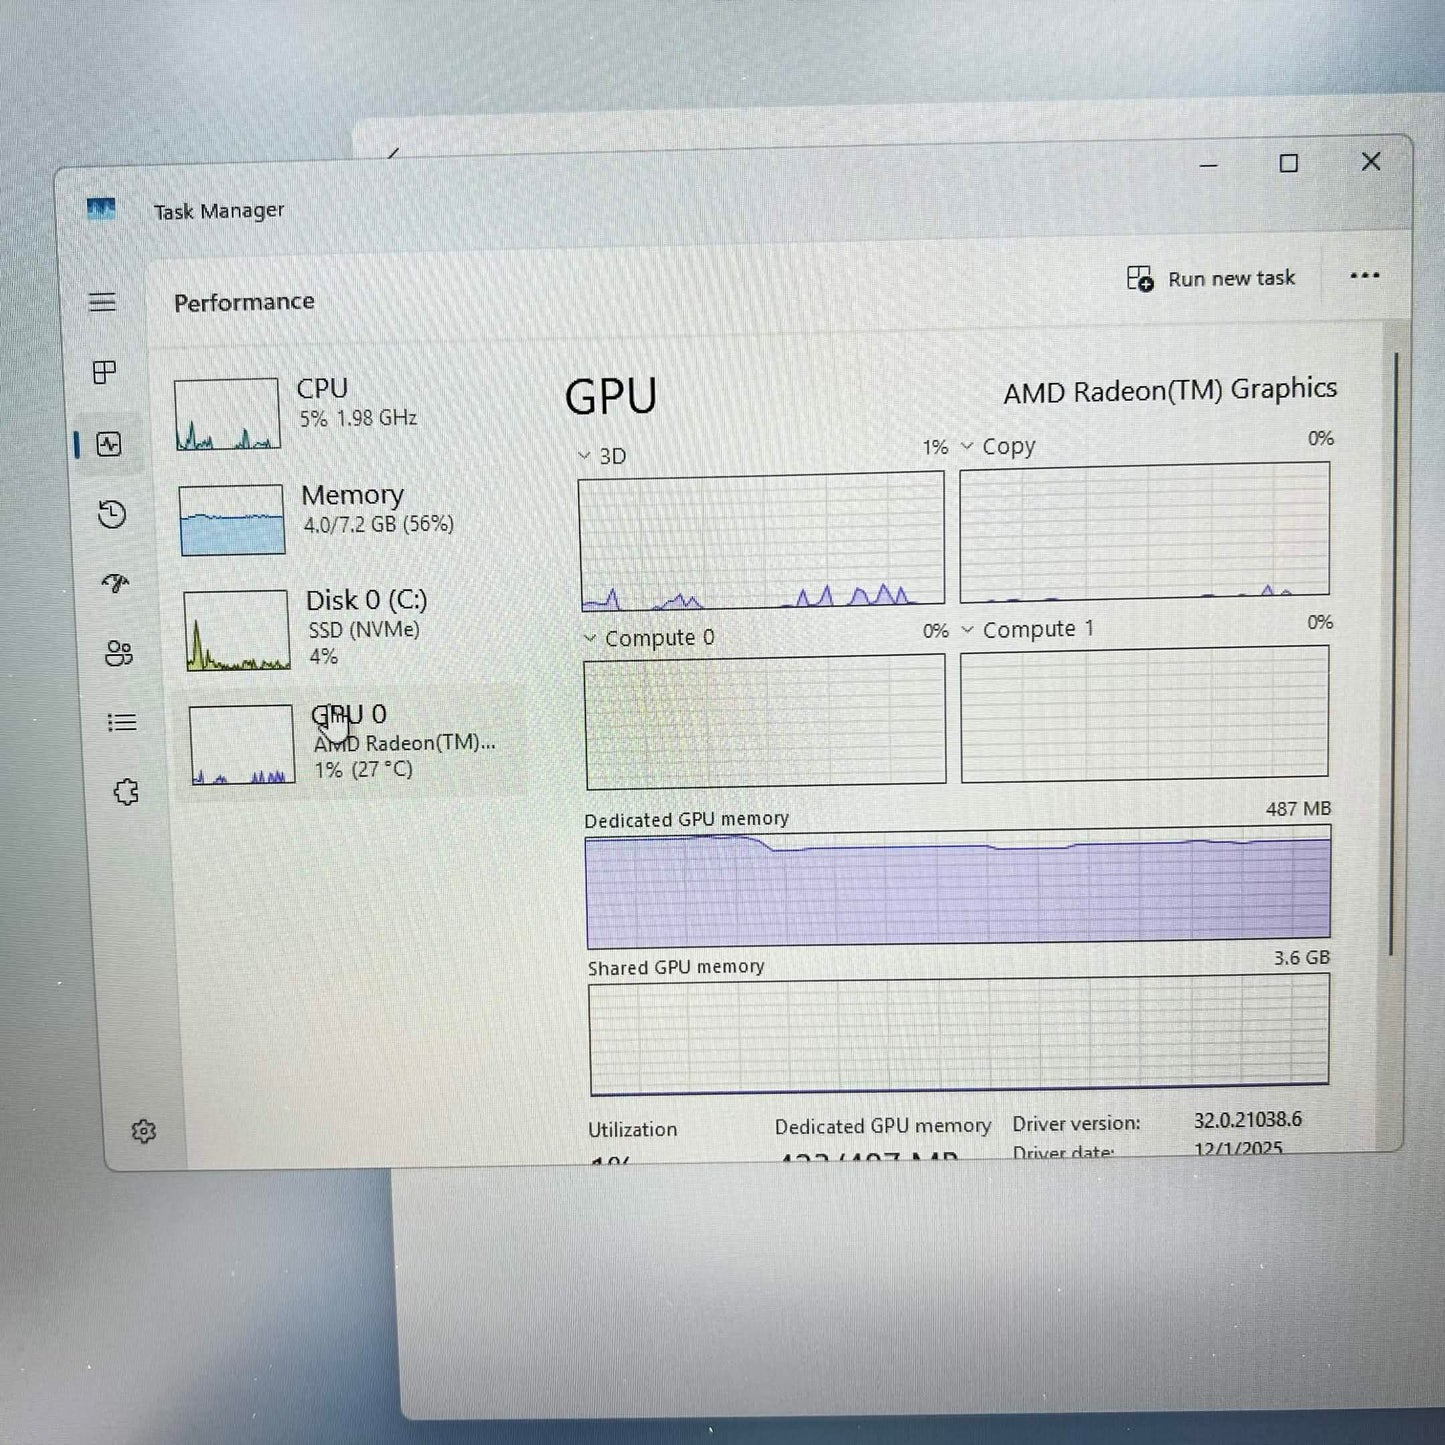Open the Processes page icon
This screenshot has height=1445, width=1445.
click(104, 373)
